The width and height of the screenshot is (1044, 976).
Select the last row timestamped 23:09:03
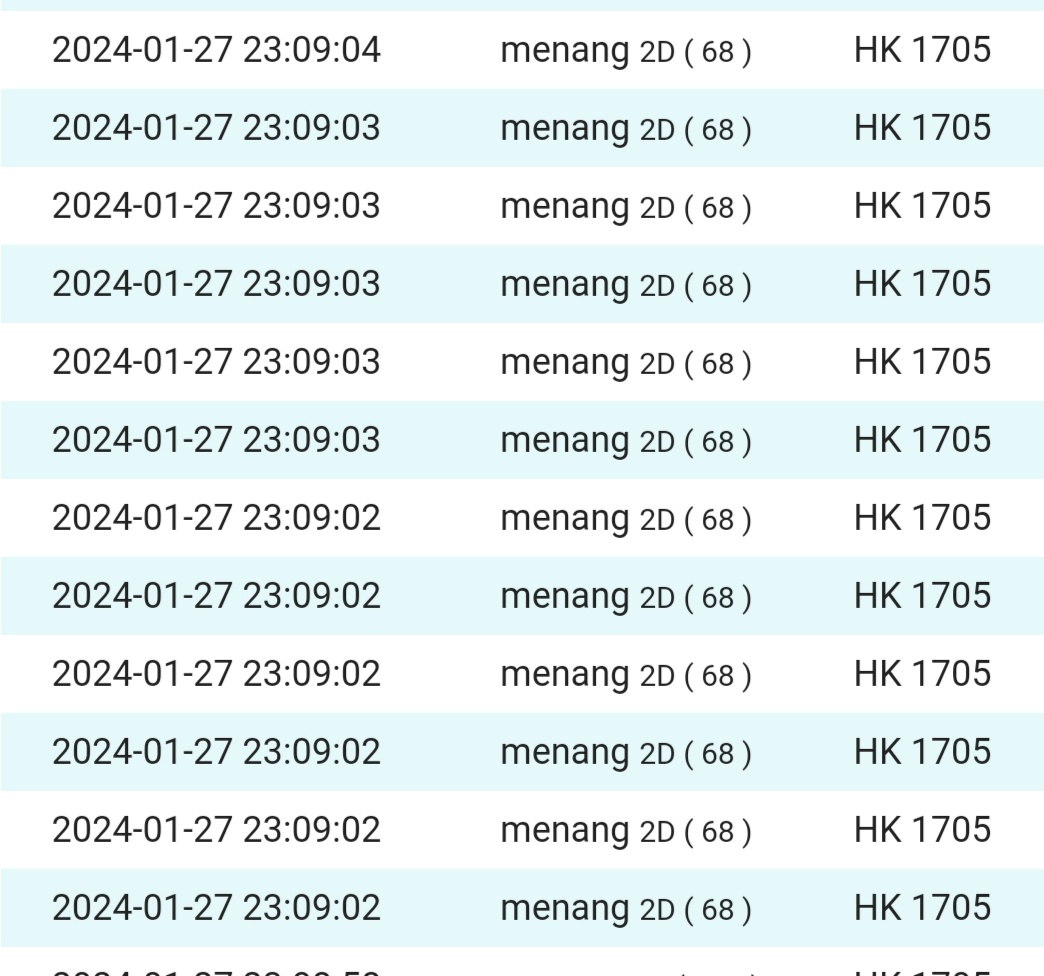(x=216, y=440)
